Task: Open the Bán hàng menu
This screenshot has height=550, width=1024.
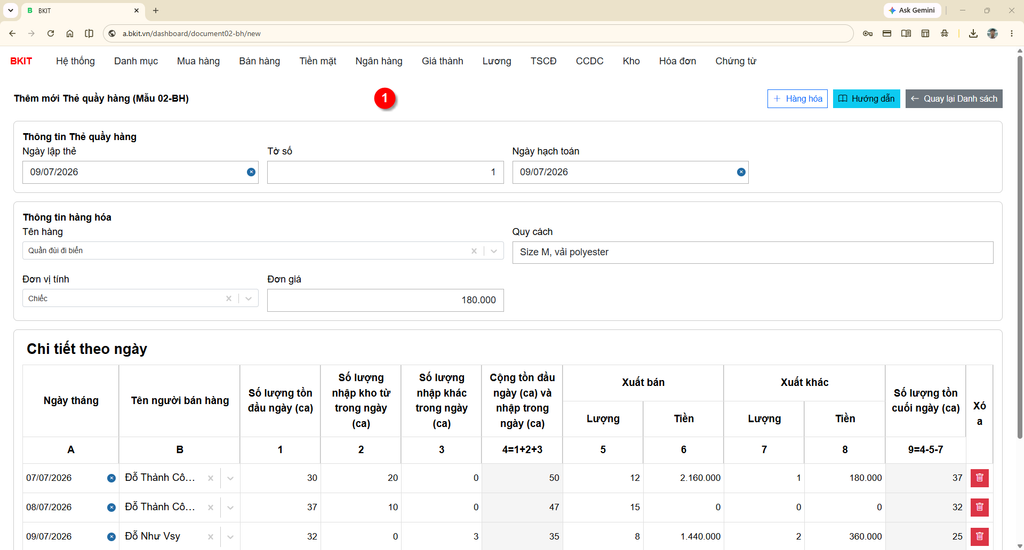Action: coord(259,61)
